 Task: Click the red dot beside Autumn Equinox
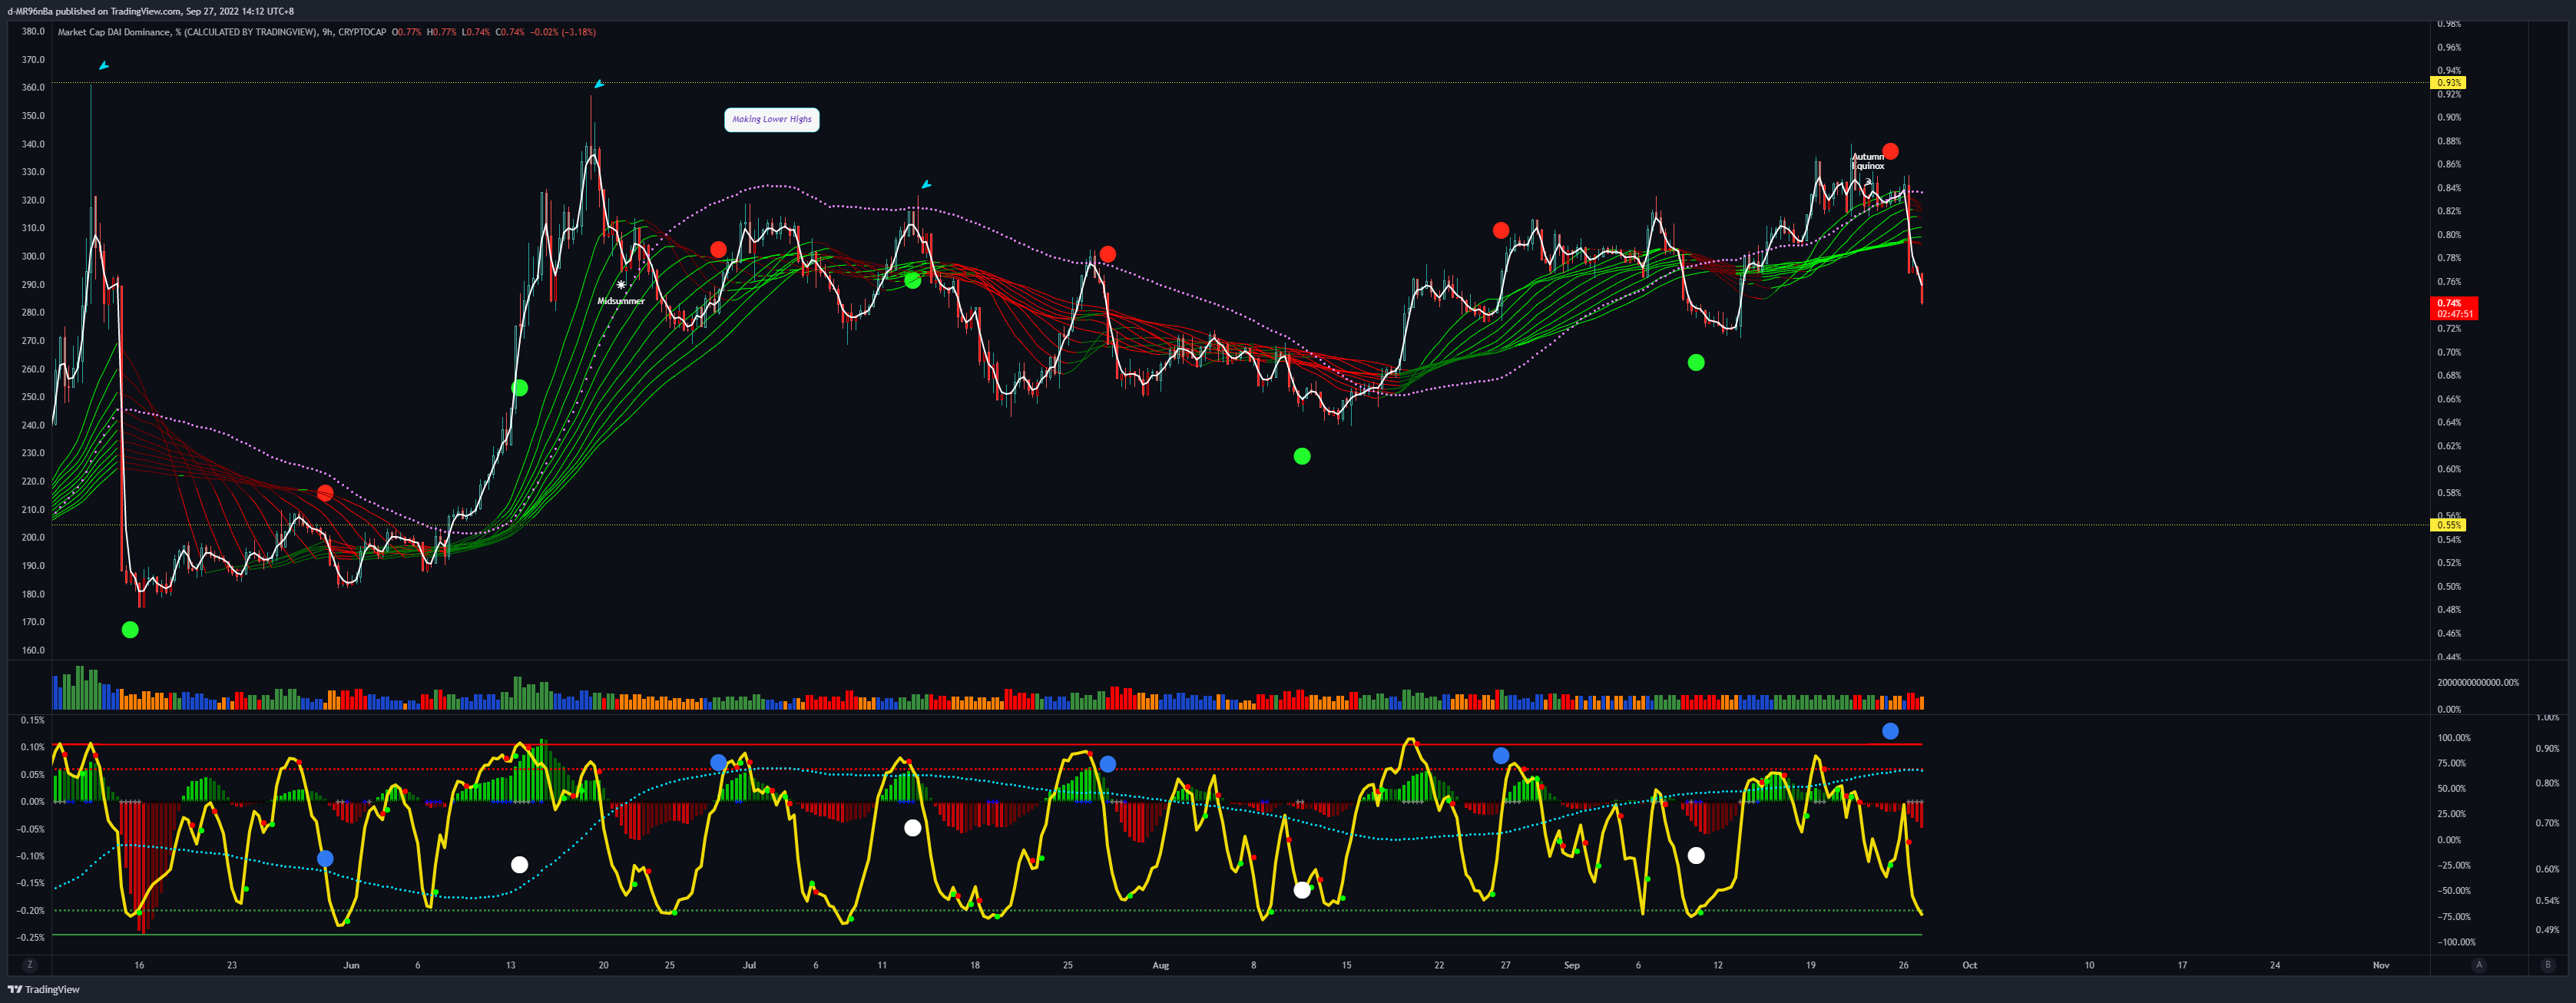click(1890, 152)
